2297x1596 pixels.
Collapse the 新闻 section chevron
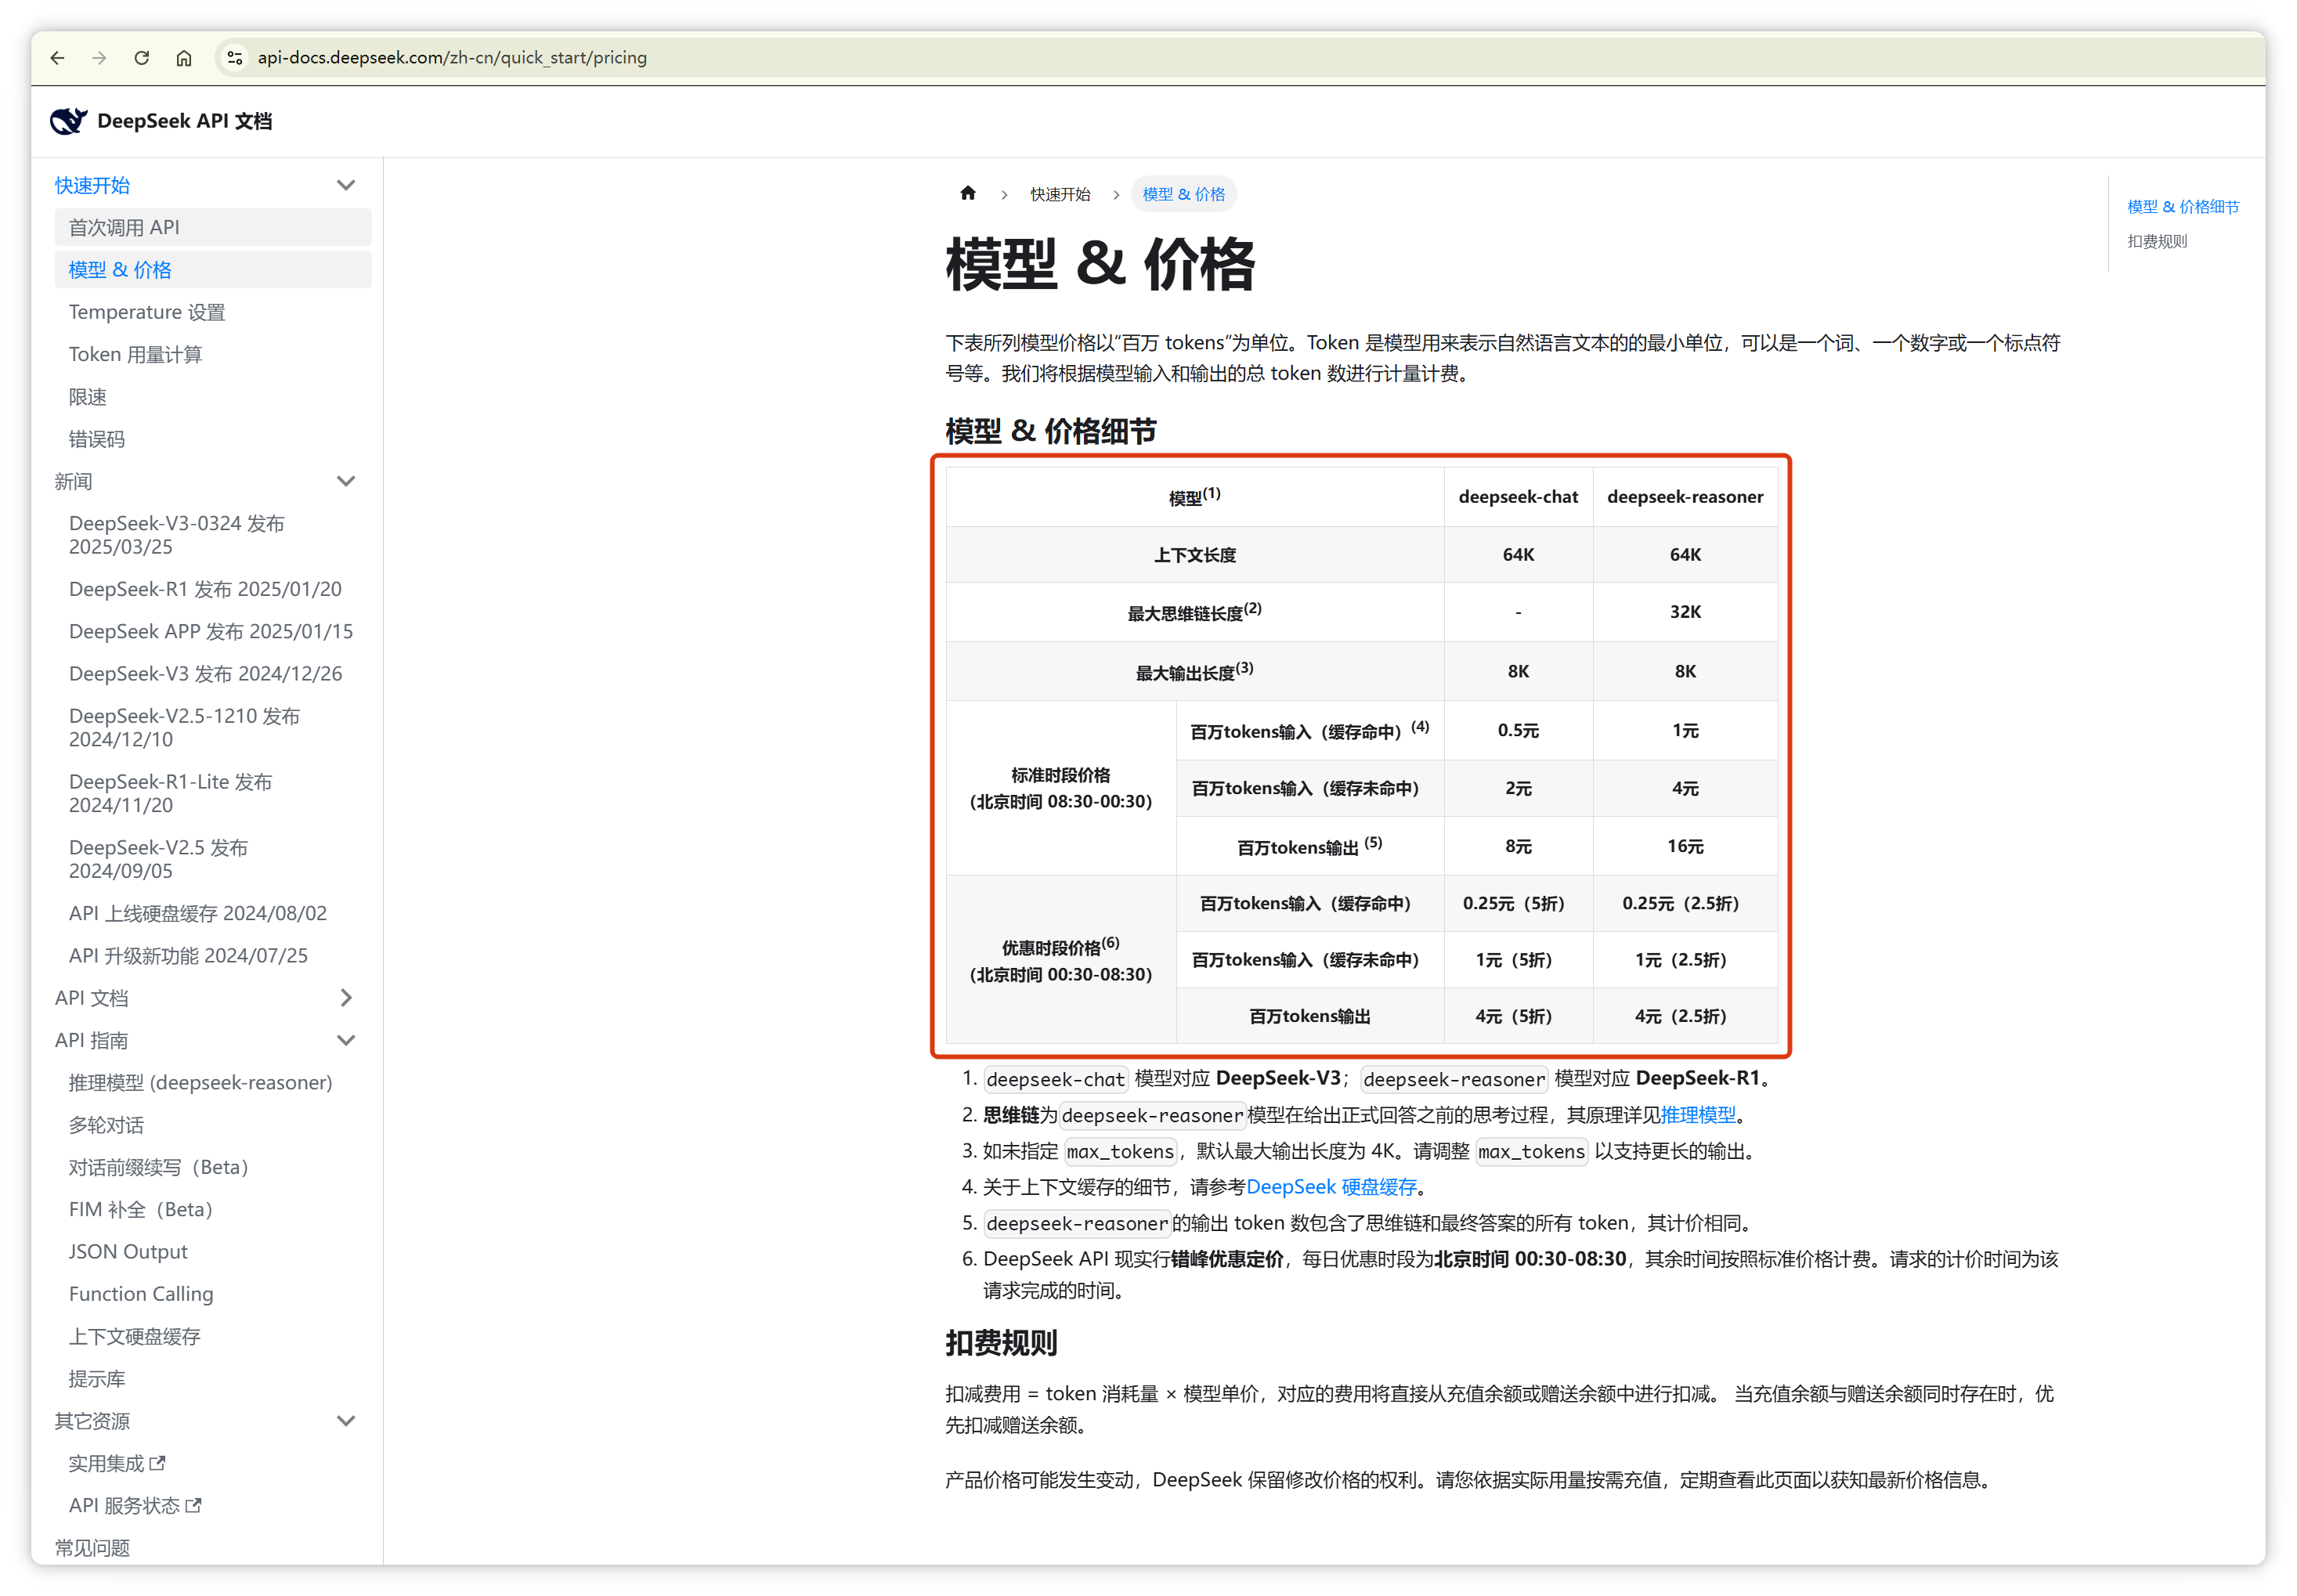(x=346, y=481)
